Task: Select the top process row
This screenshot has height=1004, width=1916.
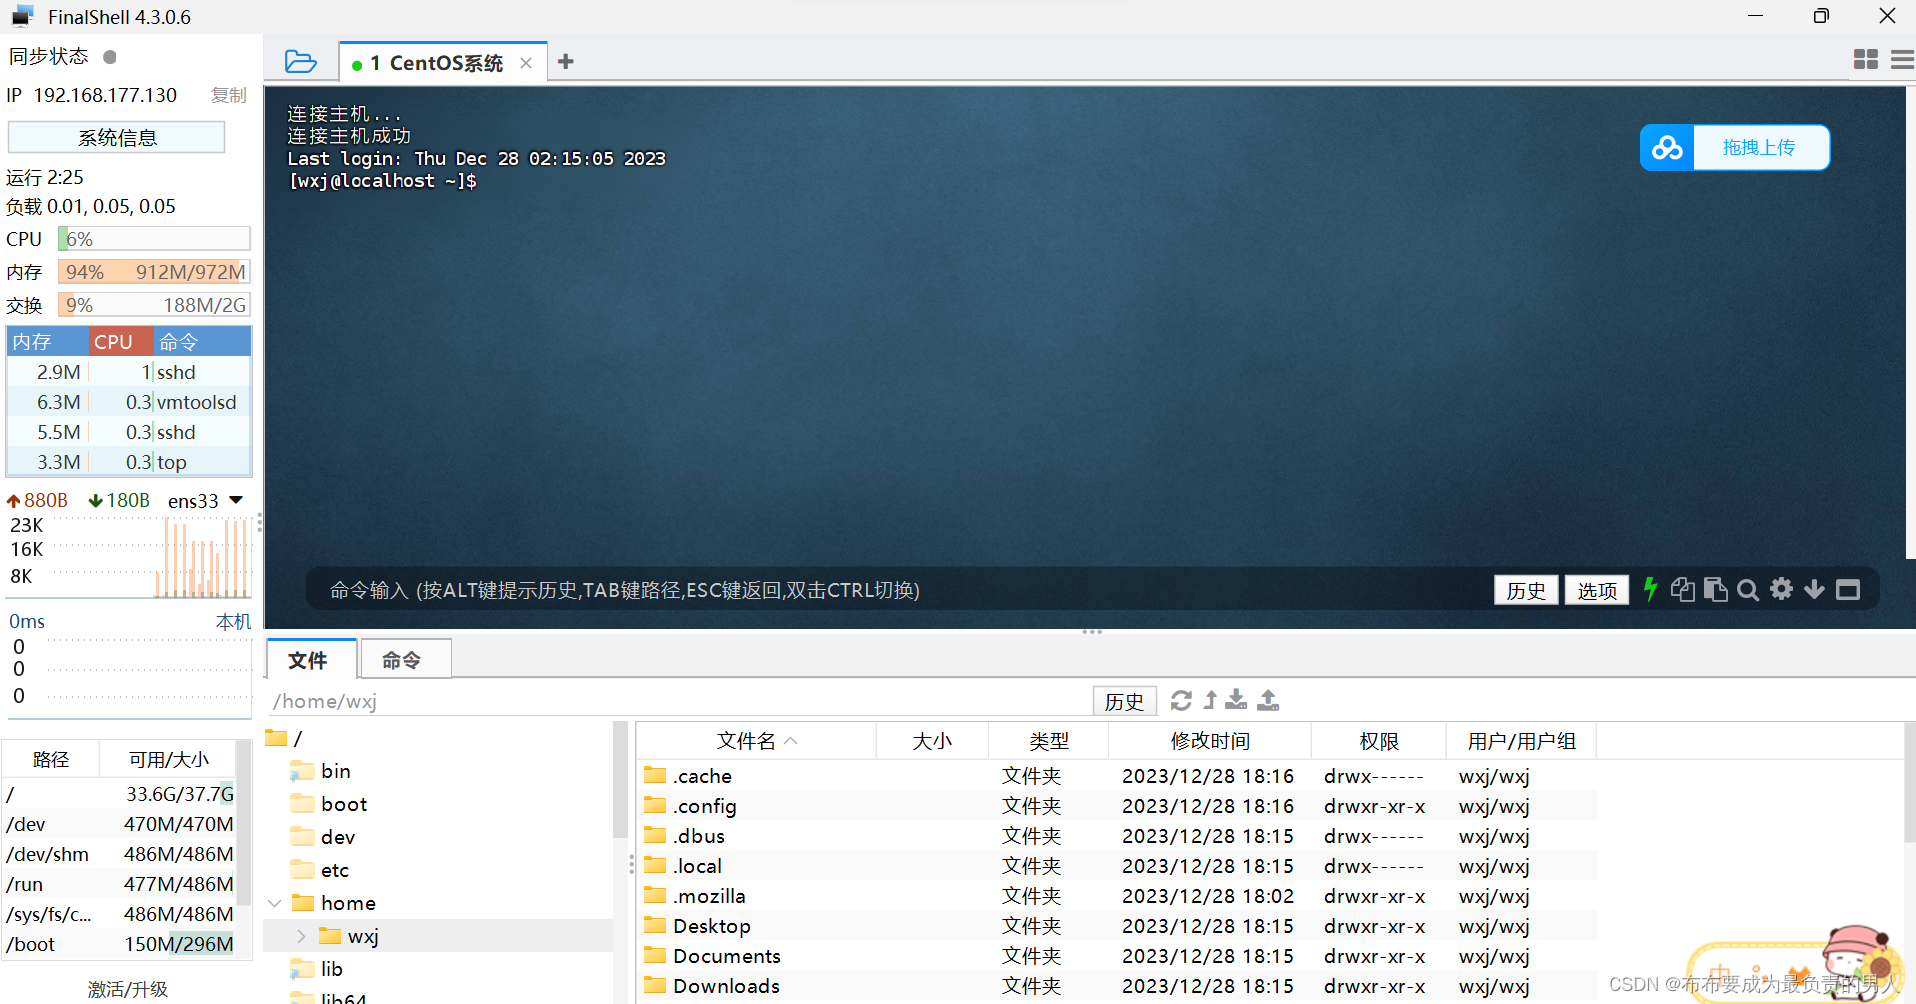Action: (129, 462)
